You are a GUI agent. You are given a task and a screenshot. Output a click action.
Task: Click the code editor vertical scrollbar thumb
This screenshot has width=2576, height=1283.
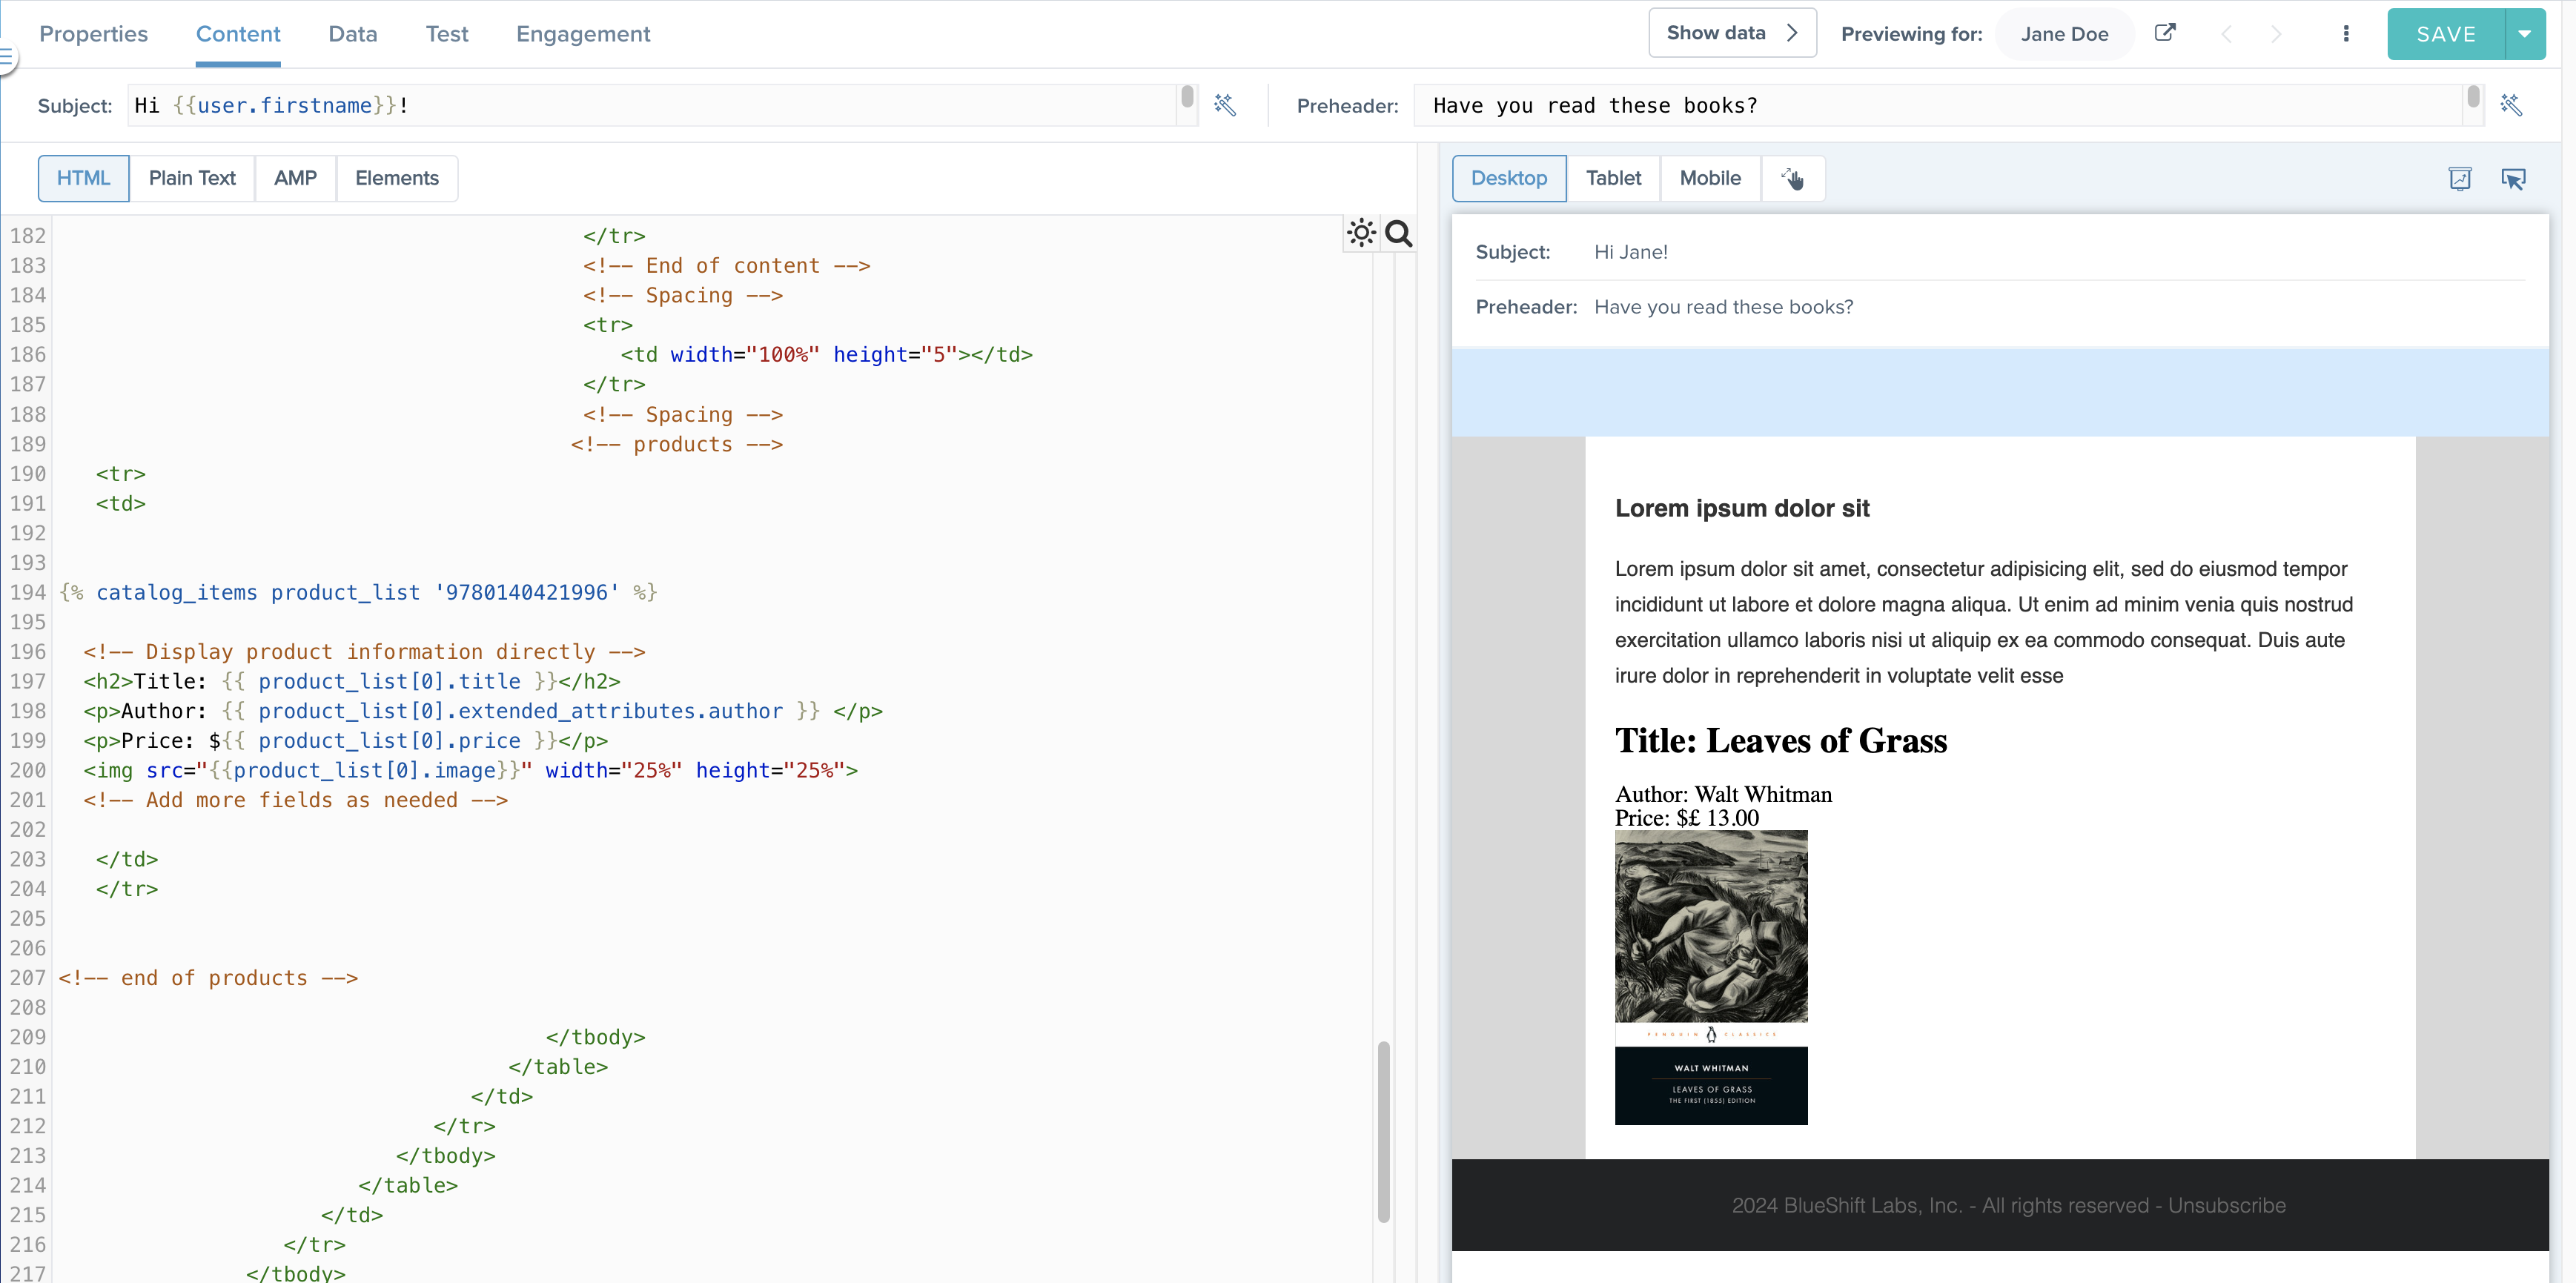1383,1130
